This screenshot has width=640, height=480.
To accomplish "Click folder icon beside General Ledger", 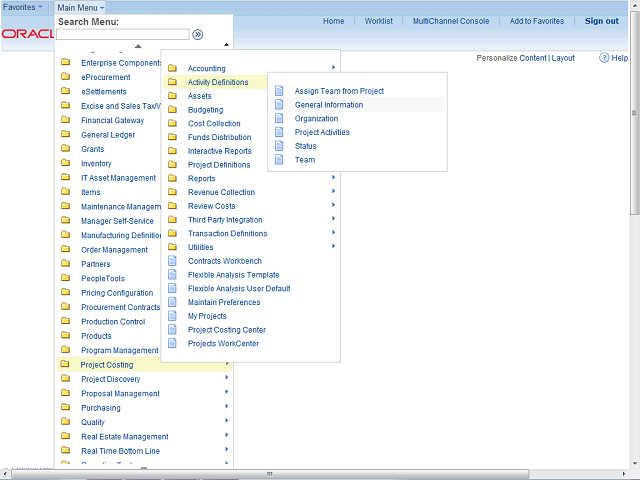I will tap(65, 135).
